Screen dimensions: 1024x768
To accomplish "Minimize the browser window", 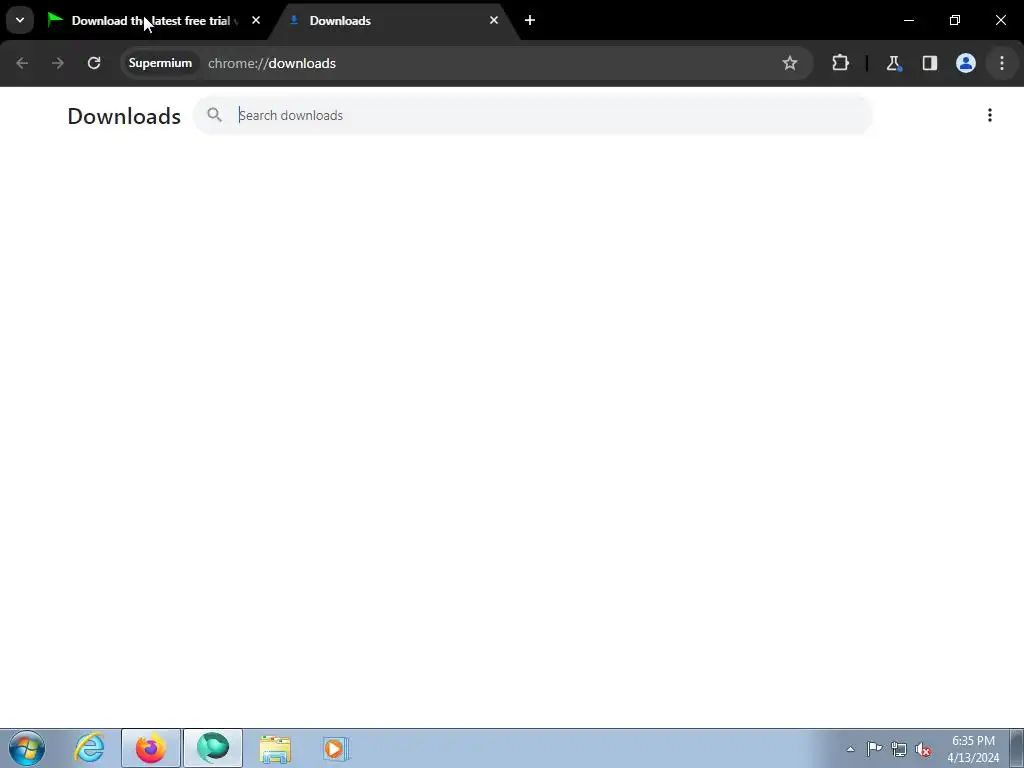I will (908, 20).
